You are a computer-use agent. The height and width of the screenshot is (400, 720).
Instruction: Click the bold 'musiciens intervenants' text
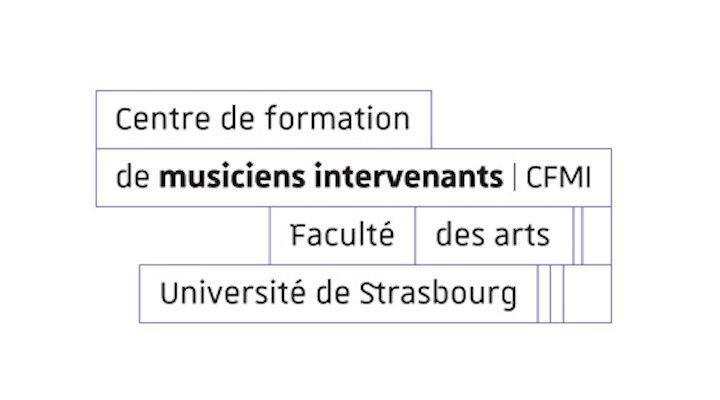[x=331, y=177]
